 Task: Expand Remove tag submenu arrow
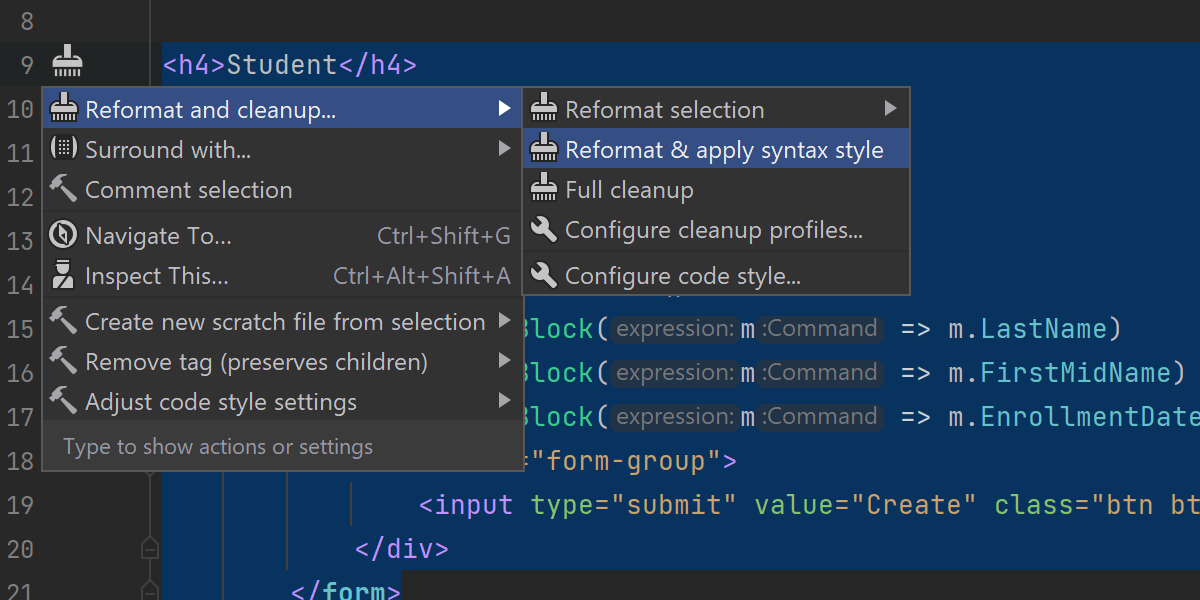(x=505, y=361)
